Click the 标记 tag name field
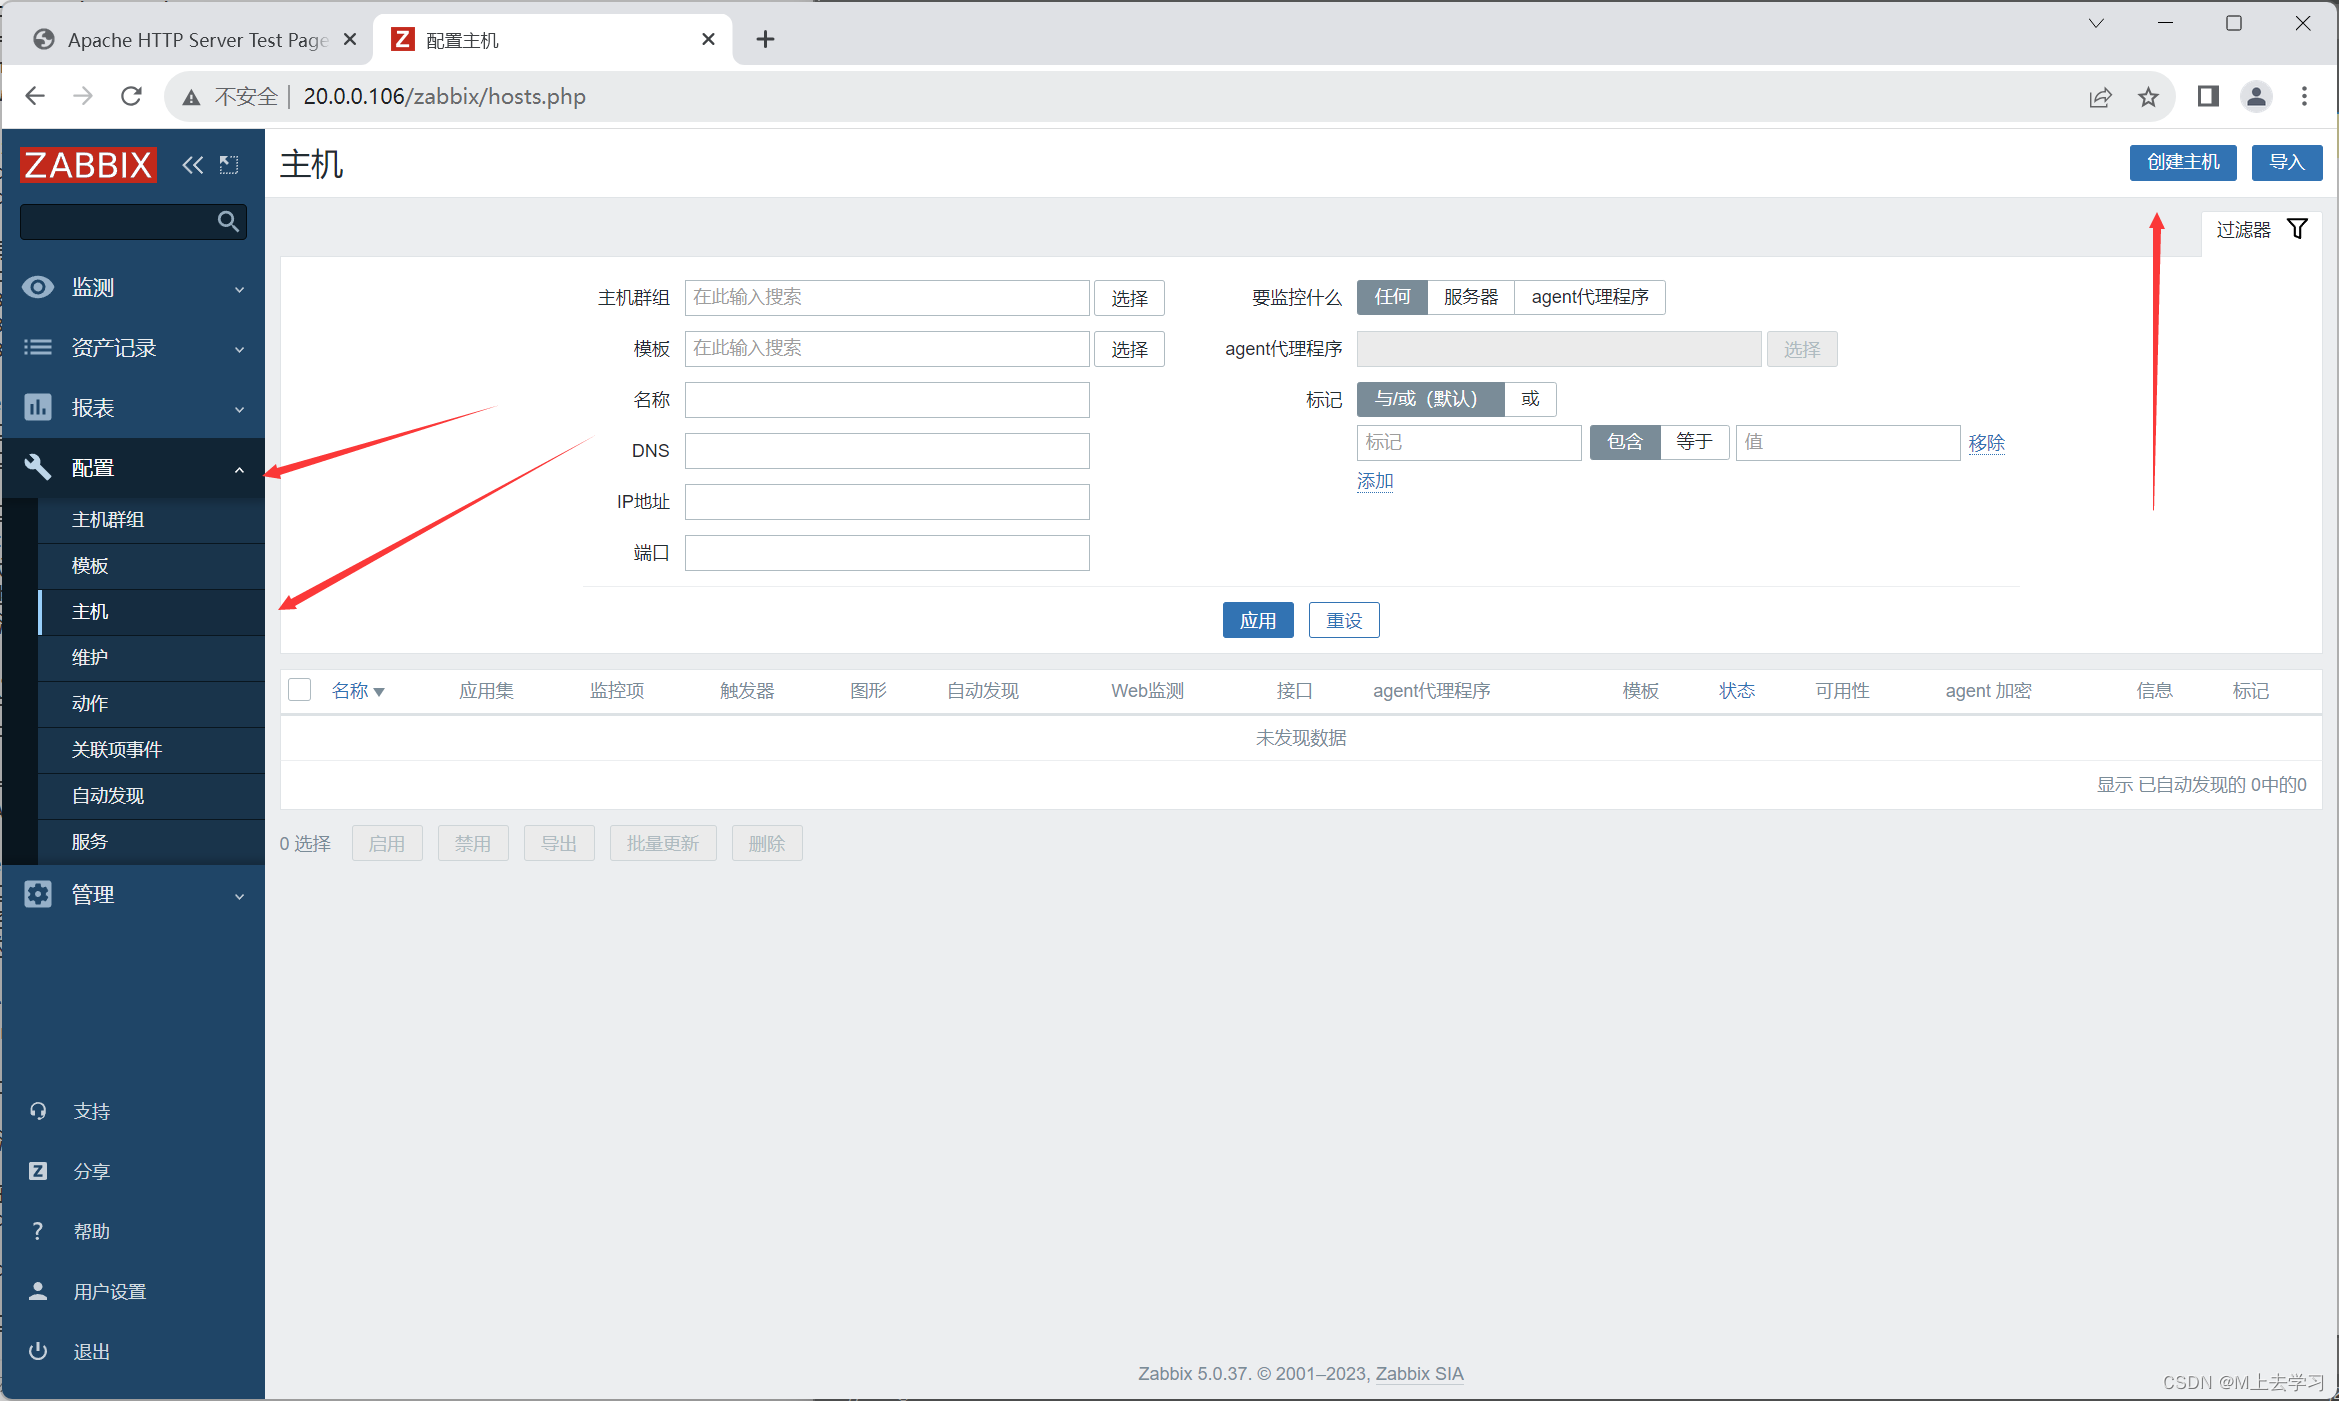Image resolution: width=2339 pixels, height=1401 pixels. tap(1469, 442)
